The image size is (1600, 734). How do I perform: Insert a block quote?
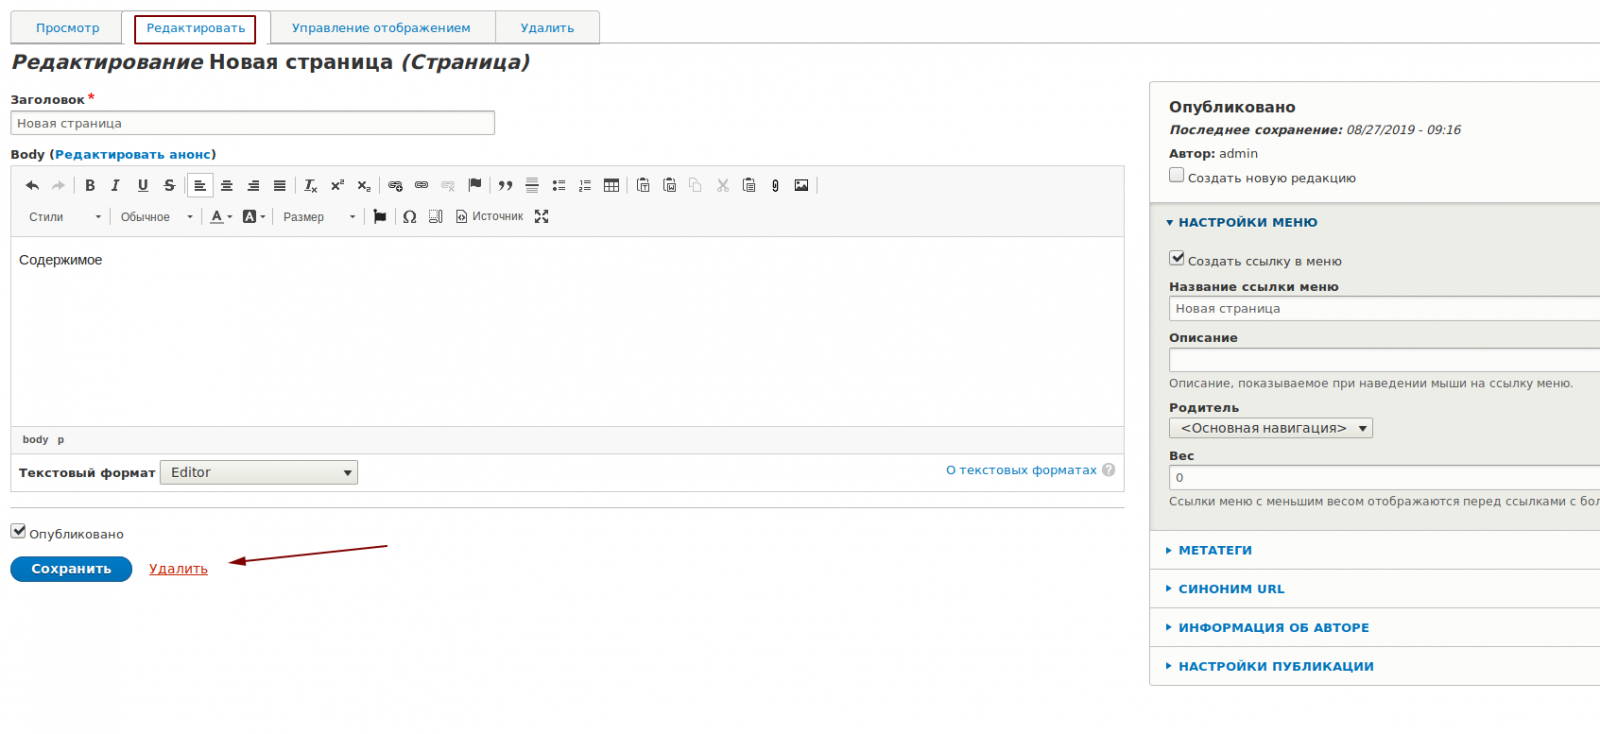click(x=506, y=186)
